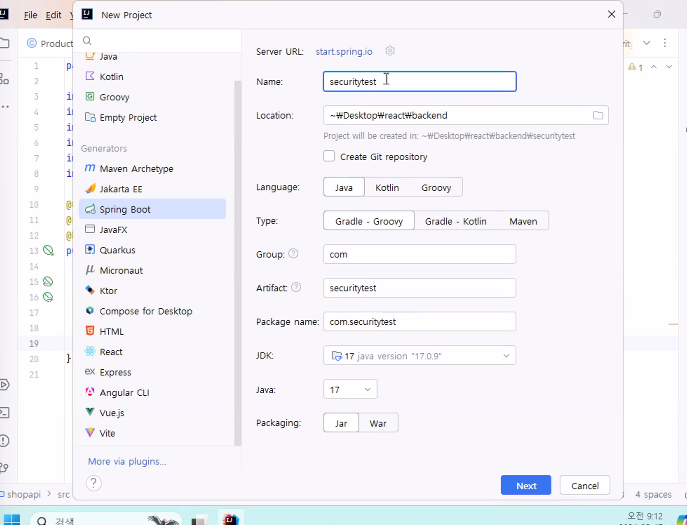
Task: Enable Create Git repository checkbox
Action: [x=329, y=156]
